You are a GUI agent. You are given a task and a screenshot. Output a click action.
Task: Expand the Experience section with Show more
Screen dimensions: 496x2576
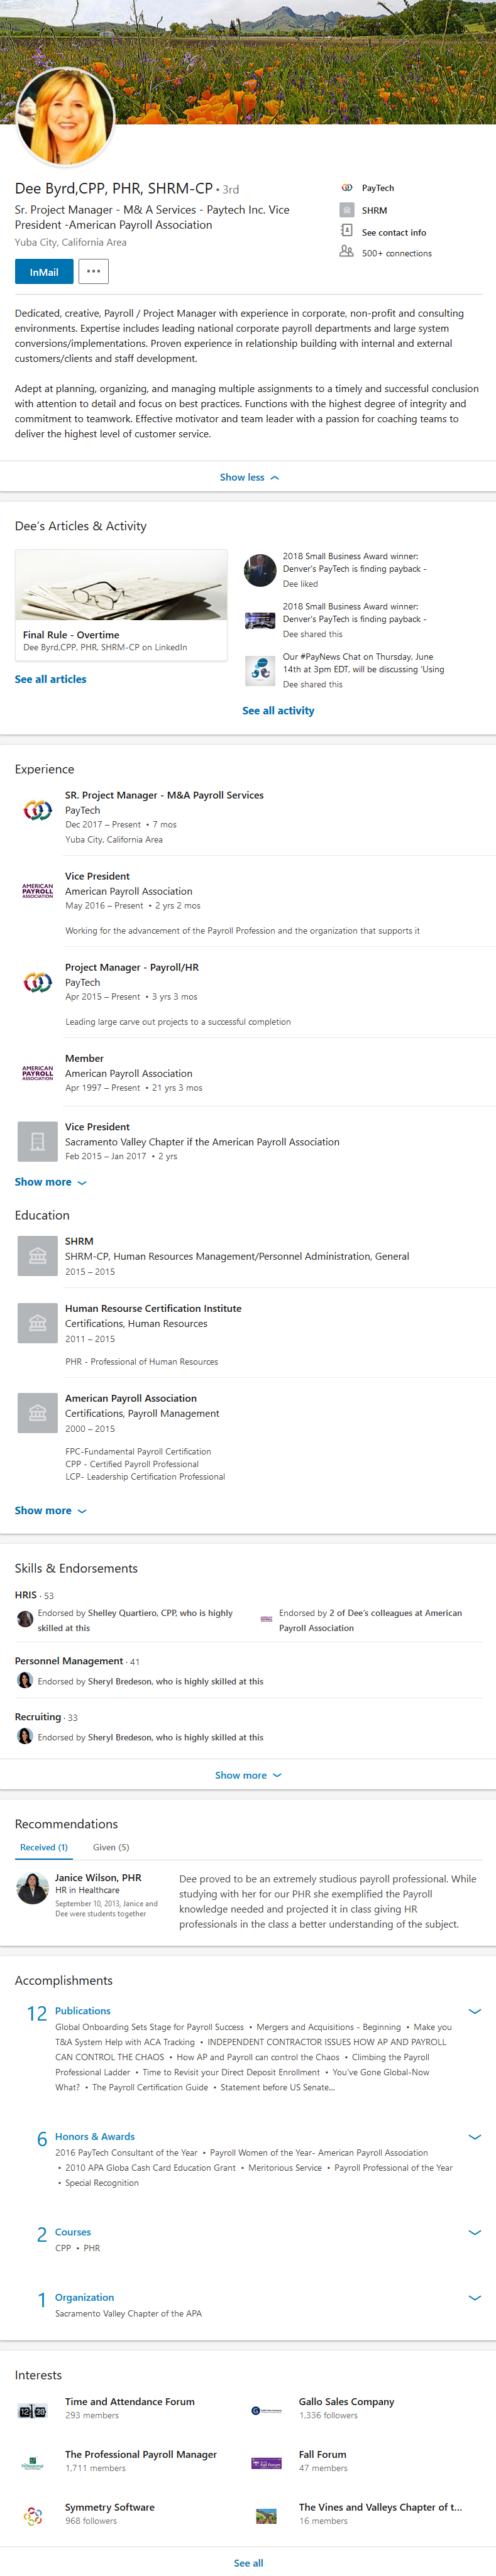pyautogui.click(x=50, y=1182)
